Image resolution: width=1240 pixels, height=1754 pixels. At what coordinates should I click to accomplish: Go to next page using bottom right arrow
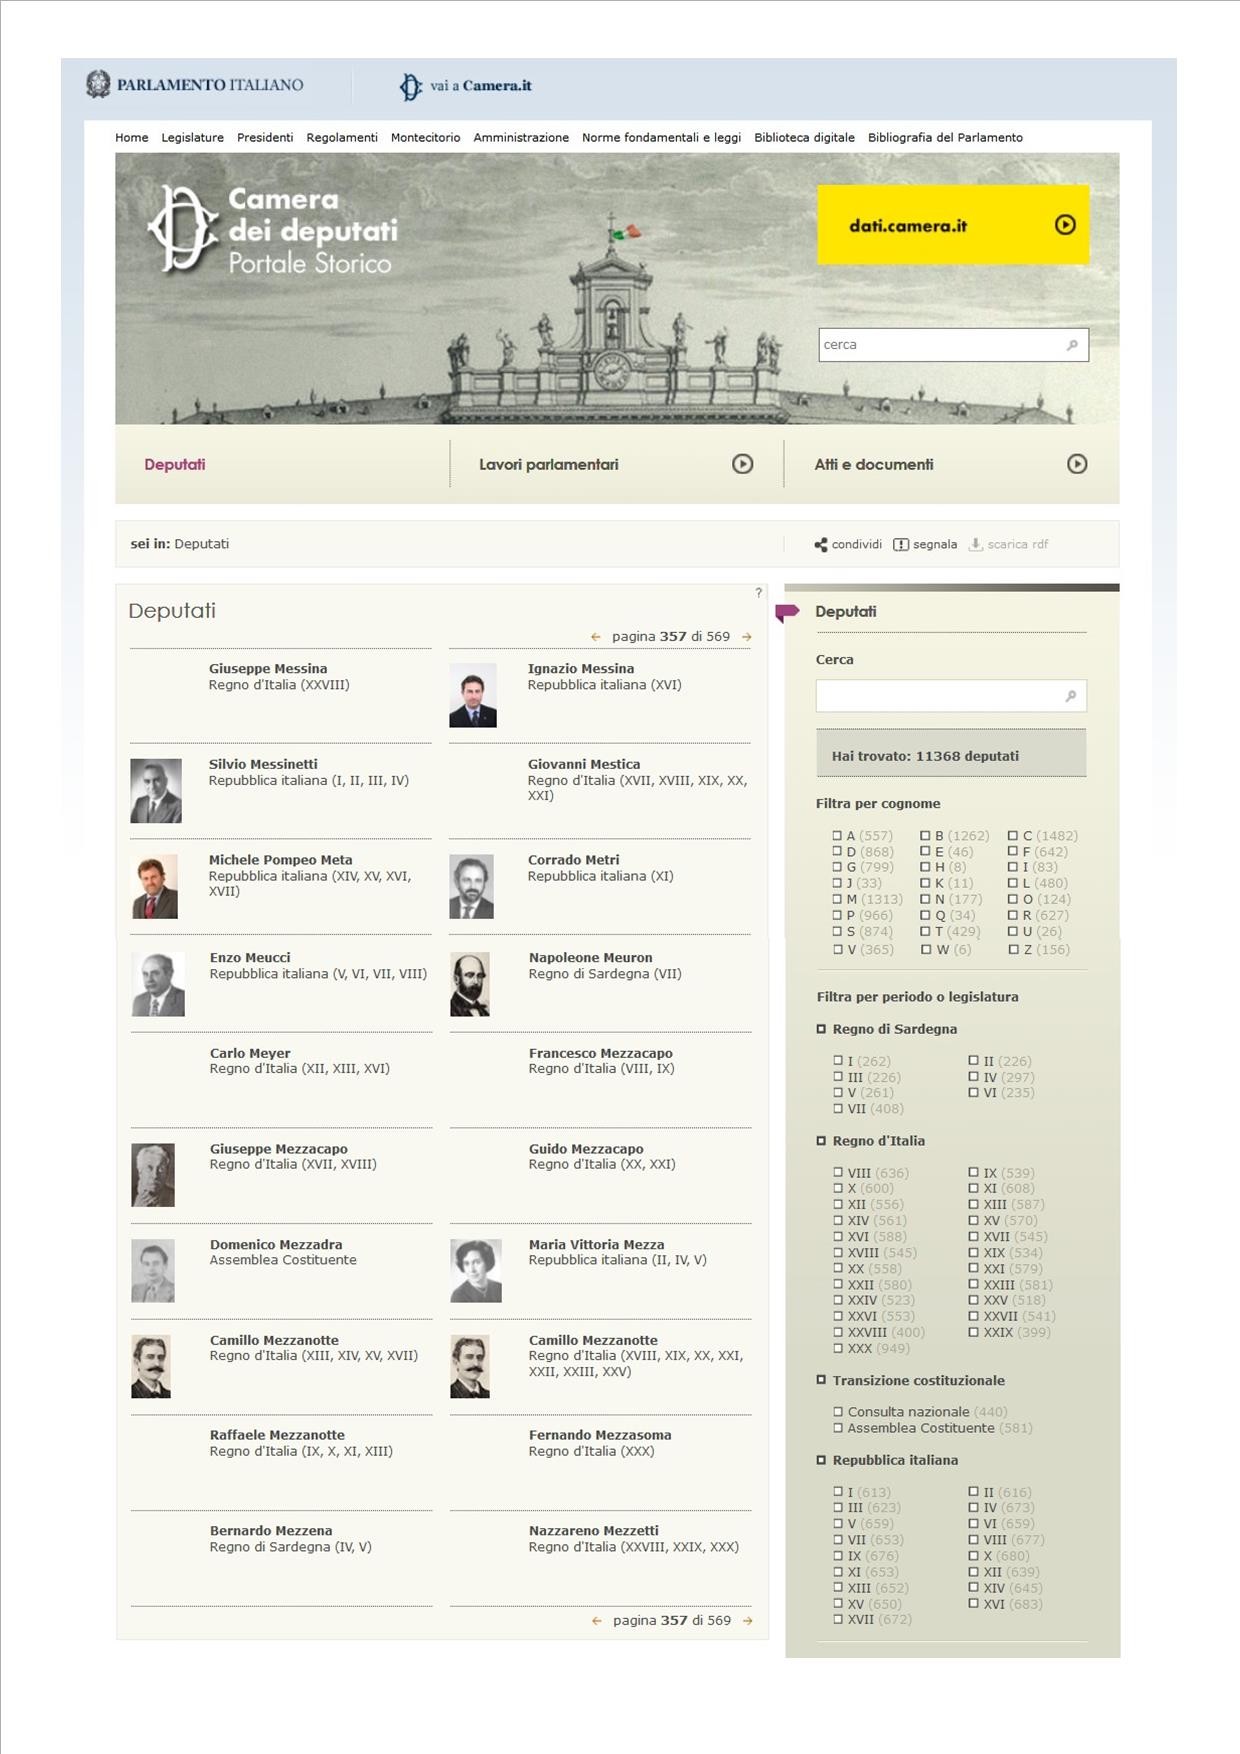(747, 1621)
